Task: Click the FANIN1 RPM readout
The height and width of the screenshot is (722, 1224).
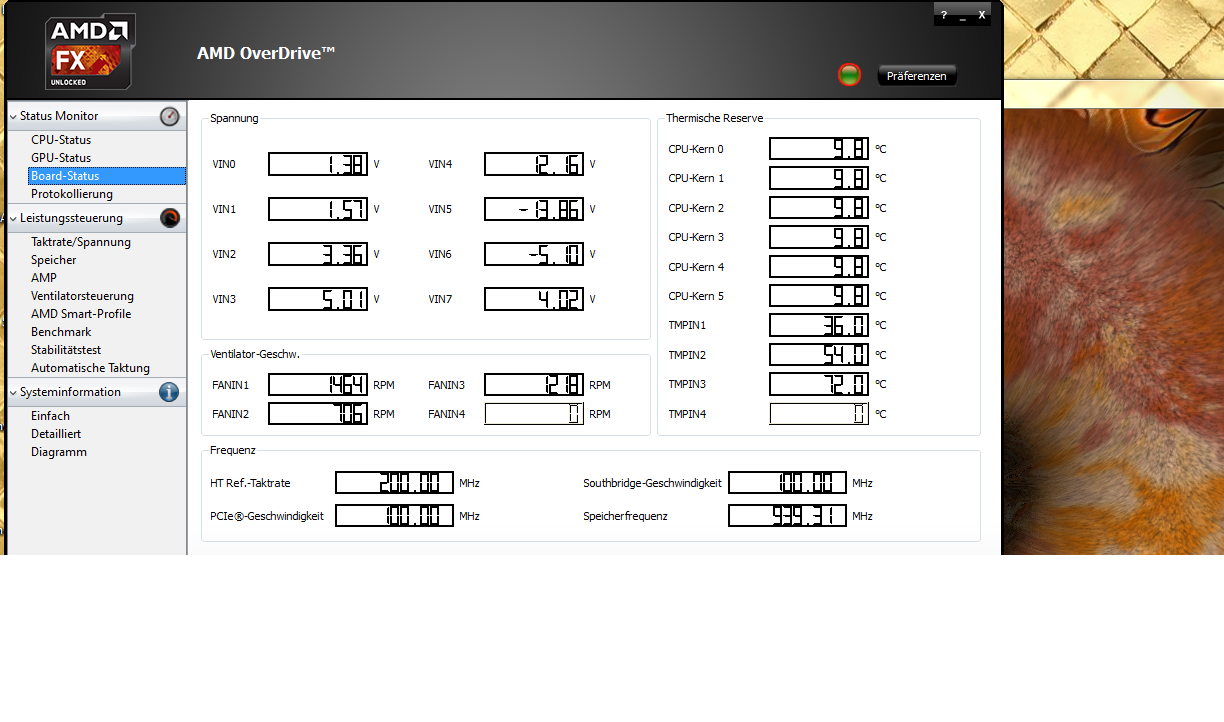Action: tap(318, 385)
